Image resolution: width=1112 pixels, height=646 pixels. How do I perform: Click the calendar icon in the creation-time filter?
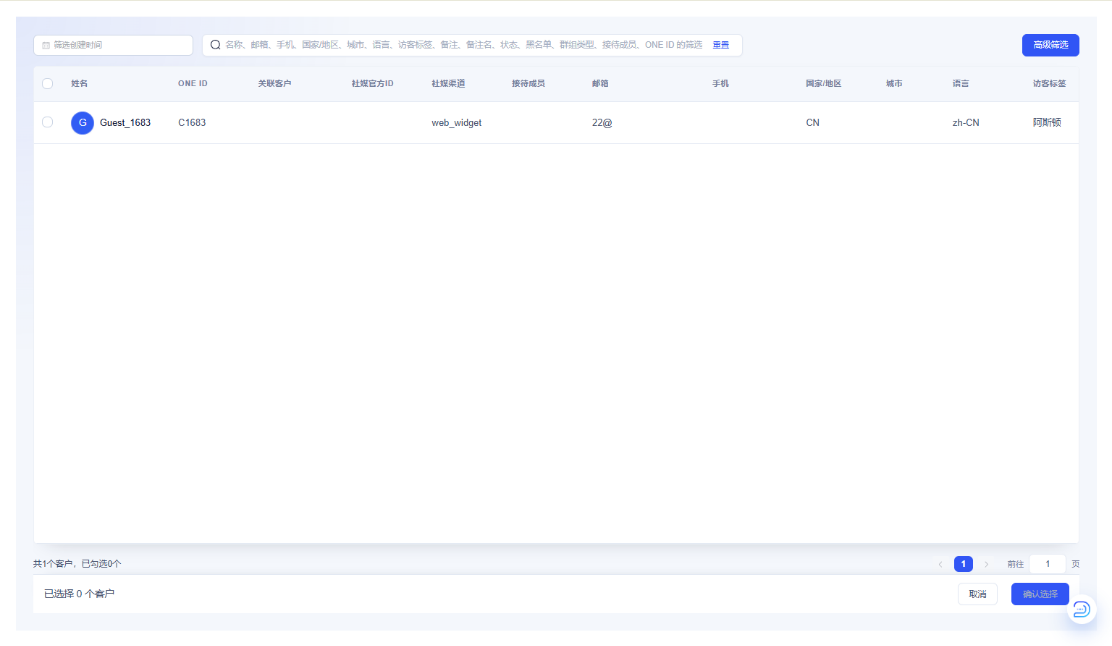pyautogui.click(x=46, y=45)
